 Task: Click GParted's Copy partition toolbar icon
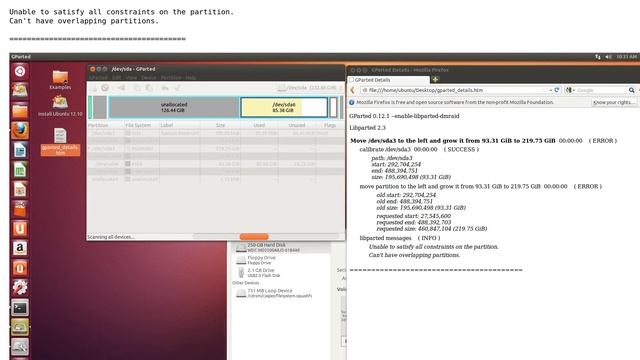tap(138, 88)
